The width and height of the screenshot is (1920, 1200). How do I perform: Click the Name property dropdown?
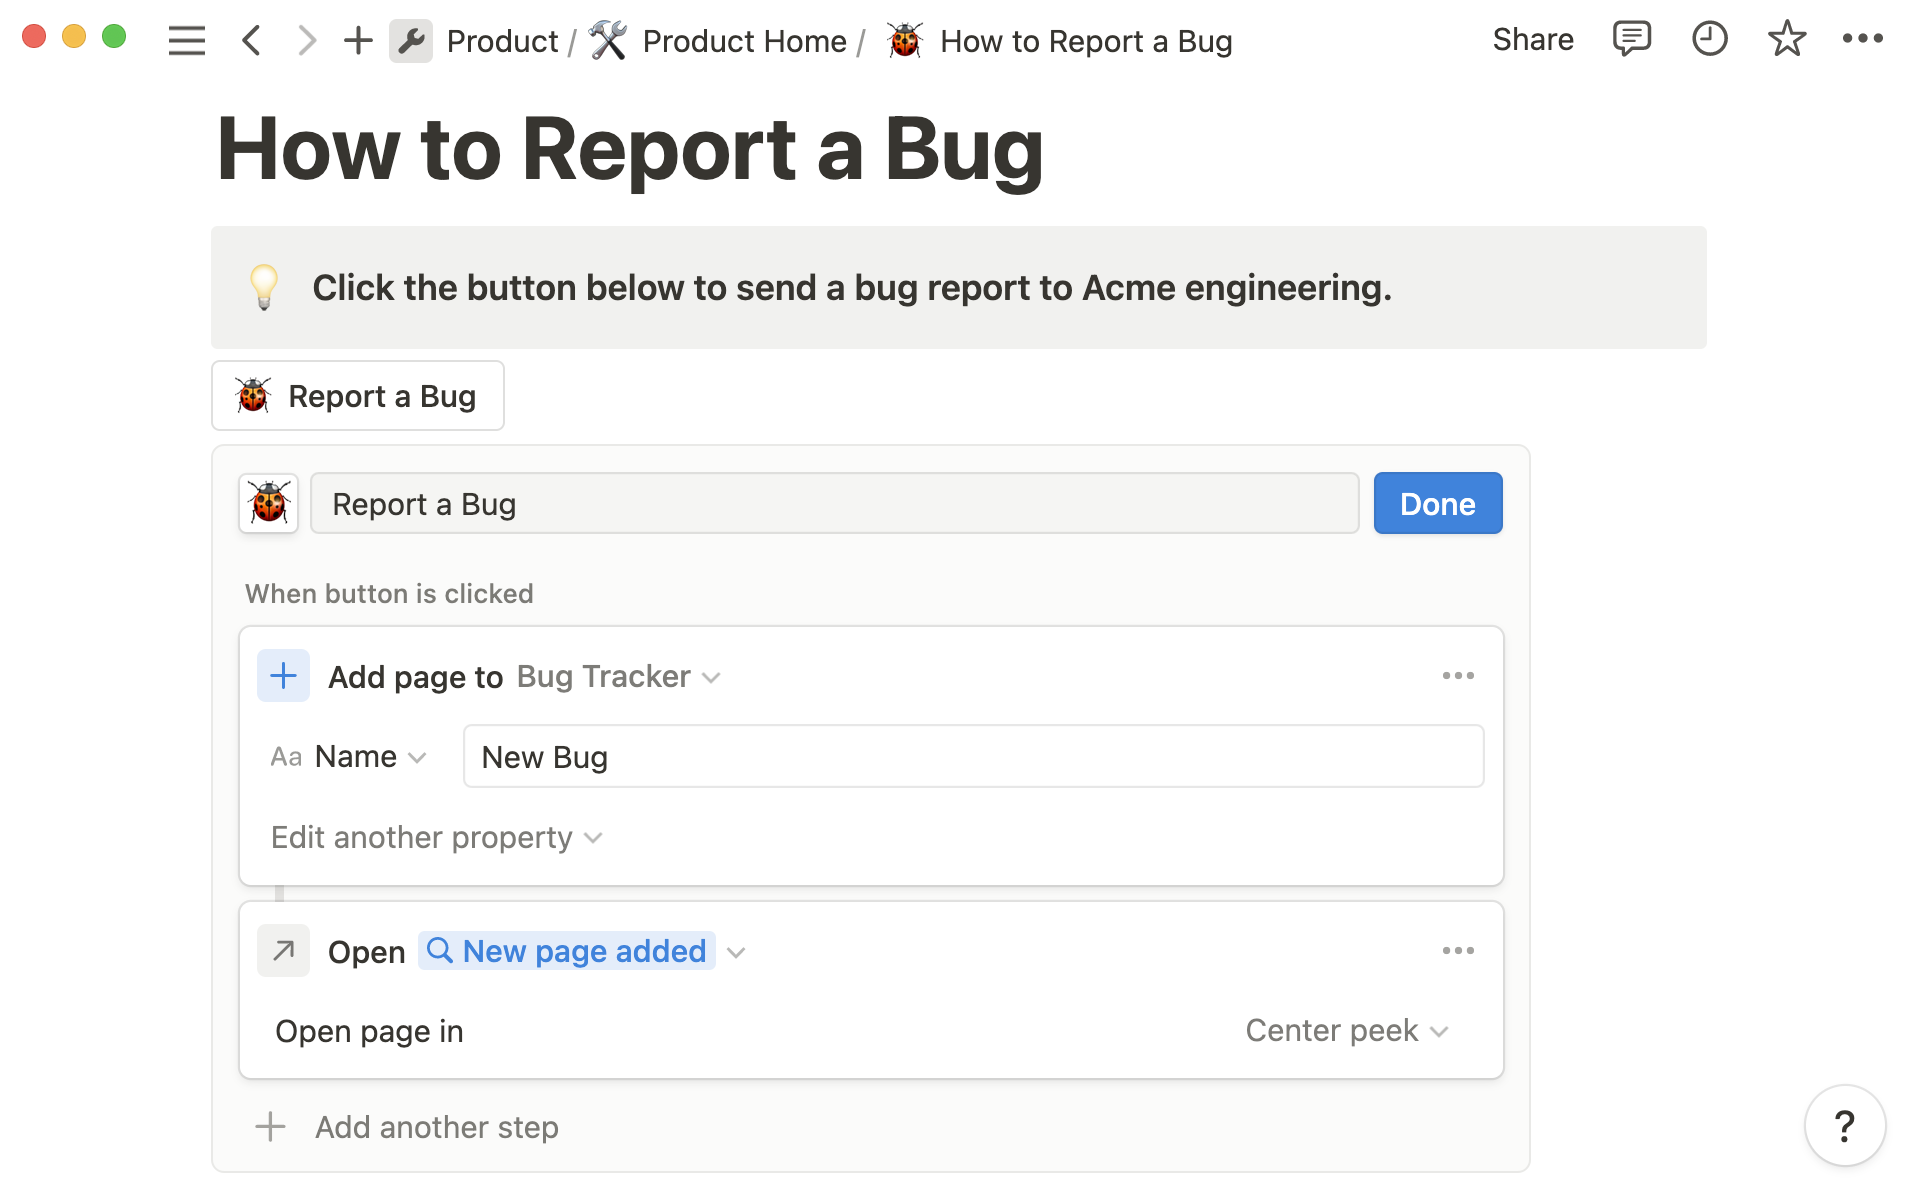point(354,756)
